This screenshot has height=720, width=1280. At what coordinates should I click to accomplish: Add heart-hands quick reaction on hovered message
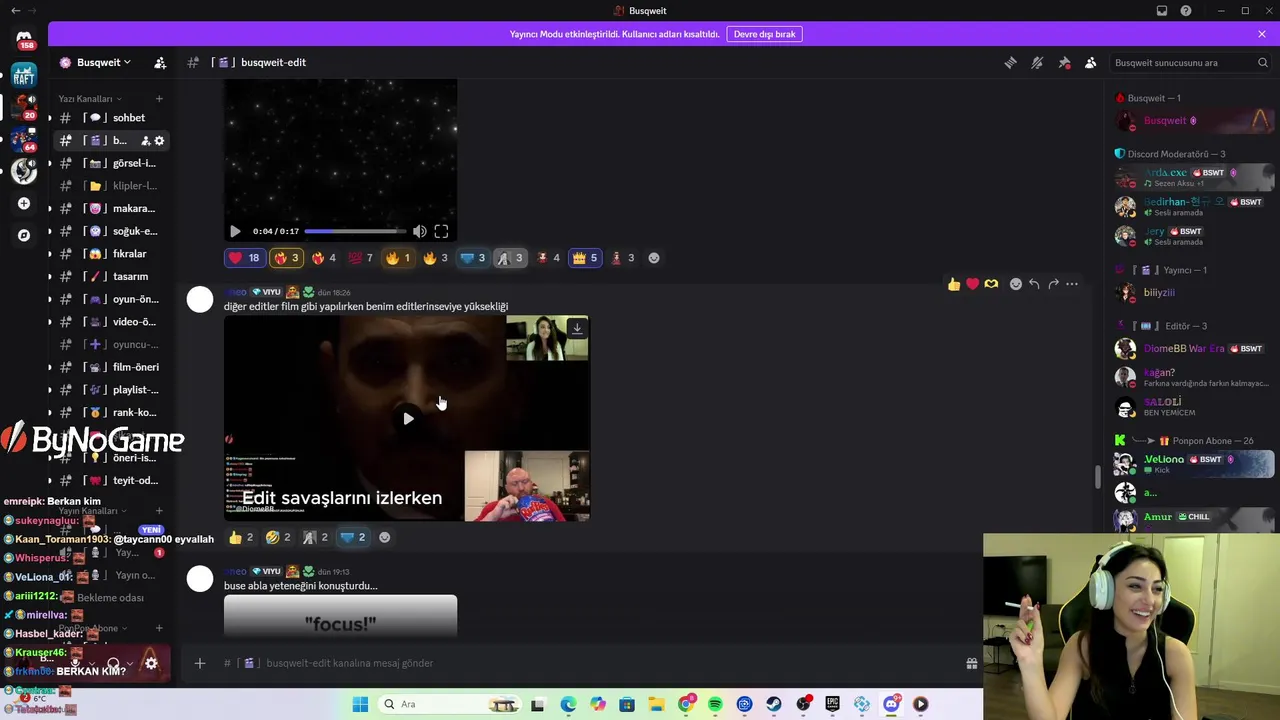pos(991,284)
